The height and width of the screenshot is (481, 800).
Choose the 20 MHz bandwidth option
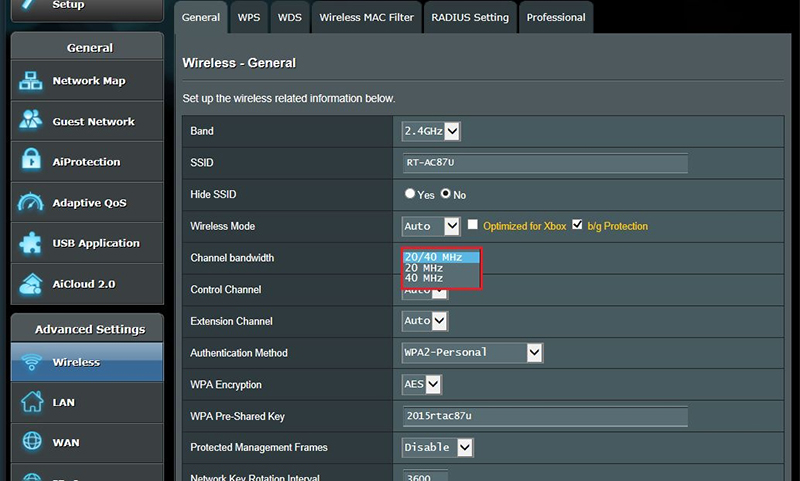pyautogui.click(x=441, y=268)
